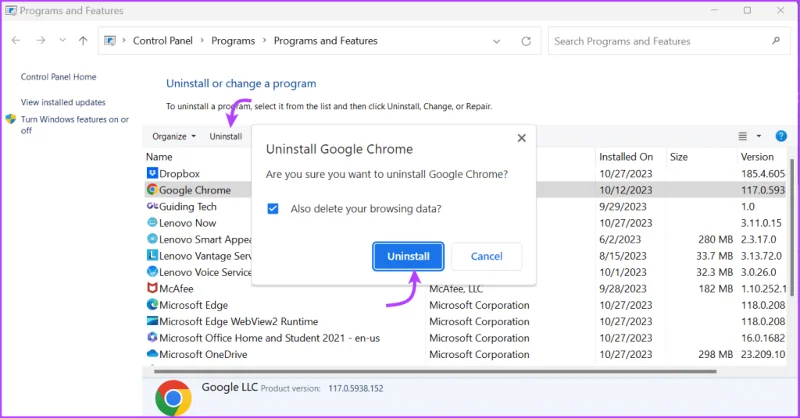Click the horizontal scrollbar under the list

(435, 372)
